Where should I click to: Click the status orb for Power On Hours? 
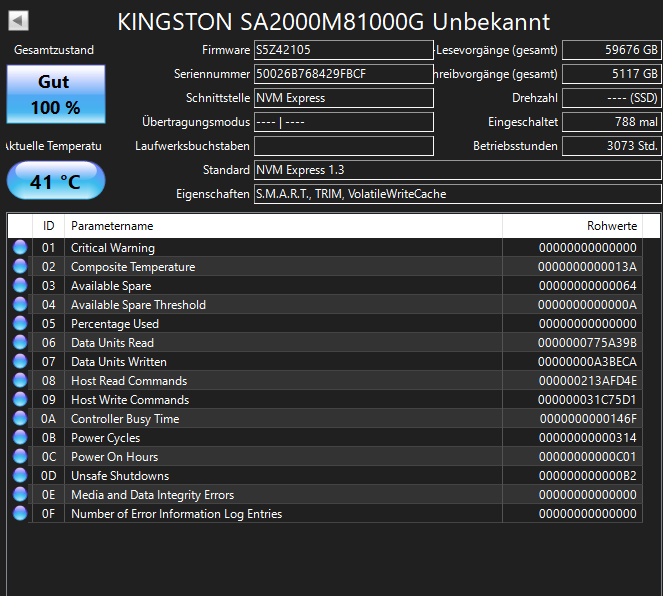point(20,457)
